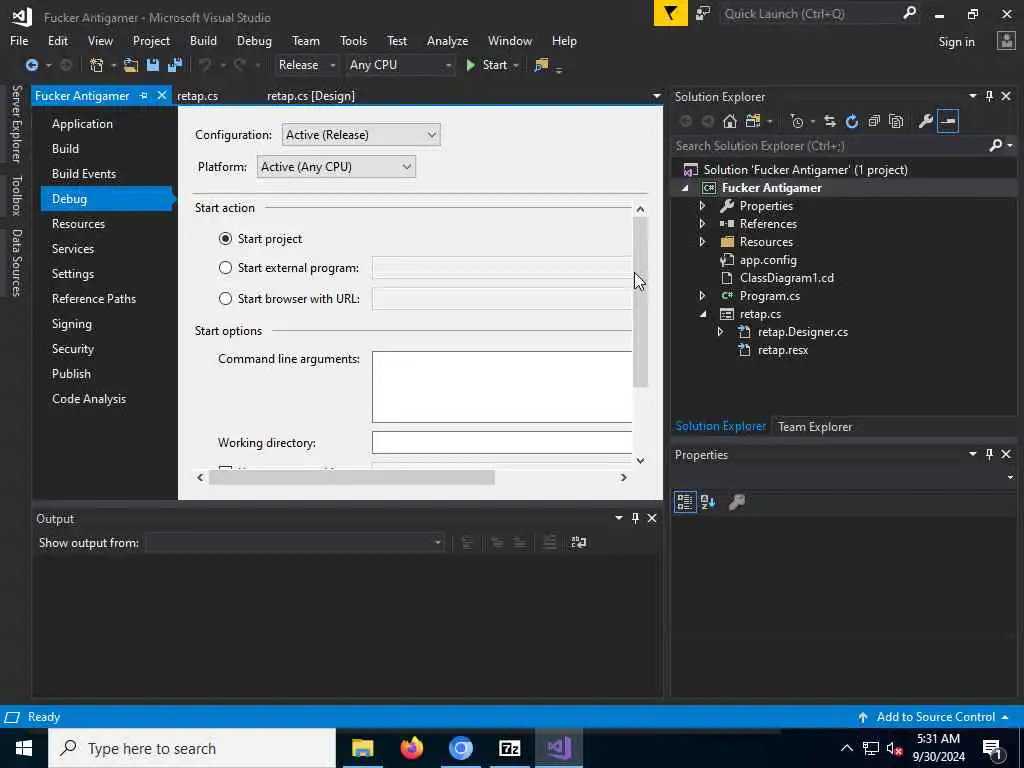This screenshot has height=768, width=1024.
Task: Click the Collapse All icon in Solution Explorer
Action: [x=874, y=121]
